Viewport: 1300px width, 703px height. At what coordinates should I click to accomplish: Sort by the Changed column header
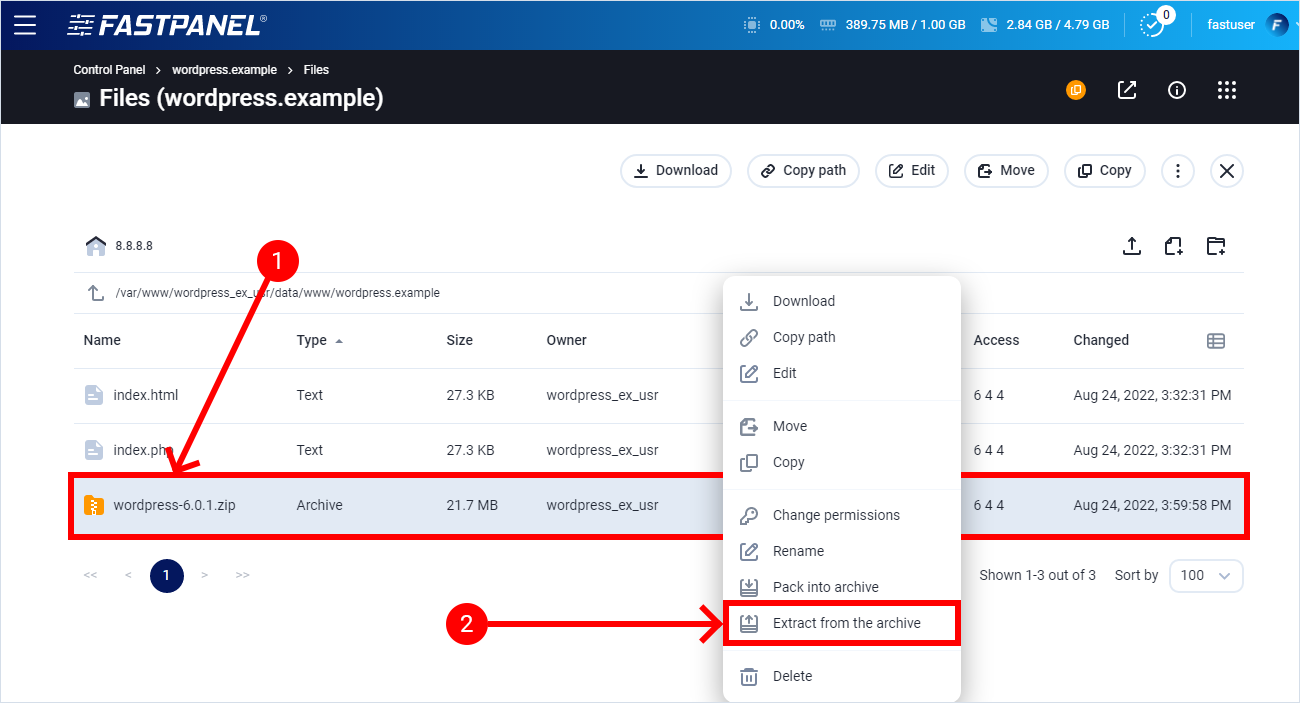pos(1101,340)
